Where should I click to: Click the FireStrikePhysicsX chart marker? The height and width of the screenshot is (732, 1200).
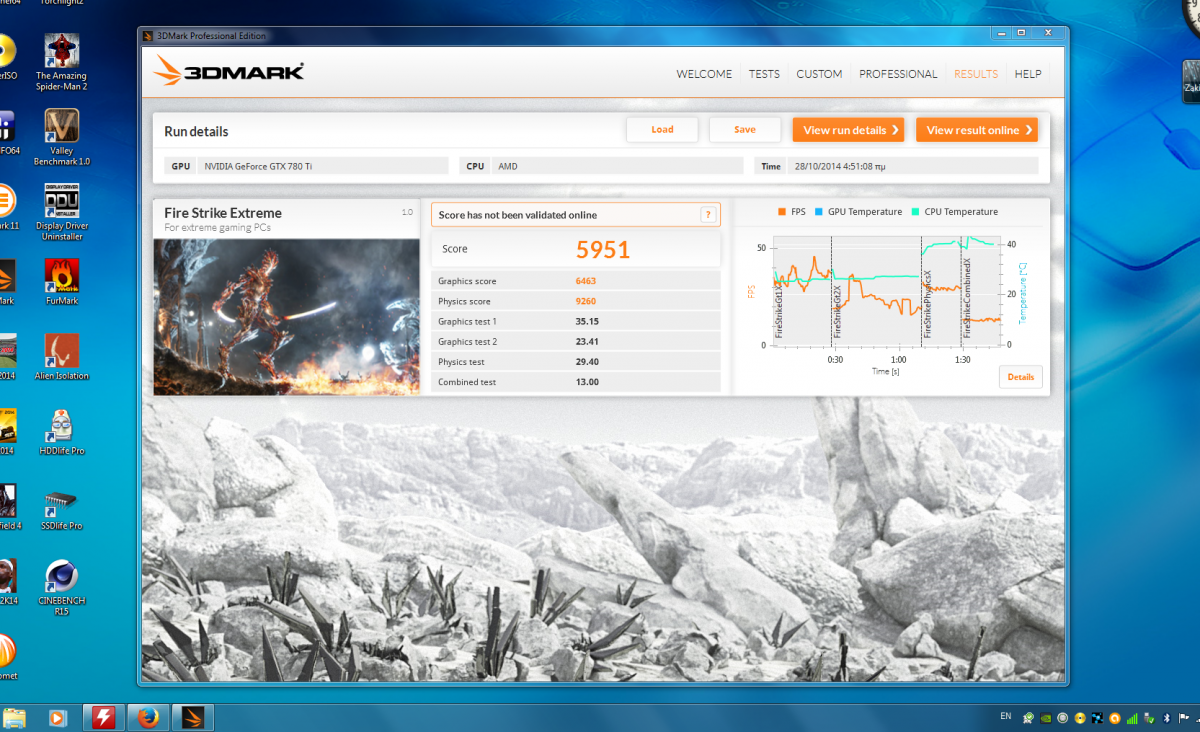(x=927, y=303)
